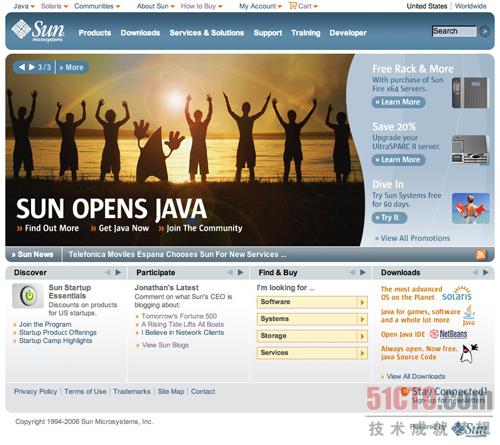Go to previous Participate panel
This screenshot has height=445, width=500.
point(230,272)
